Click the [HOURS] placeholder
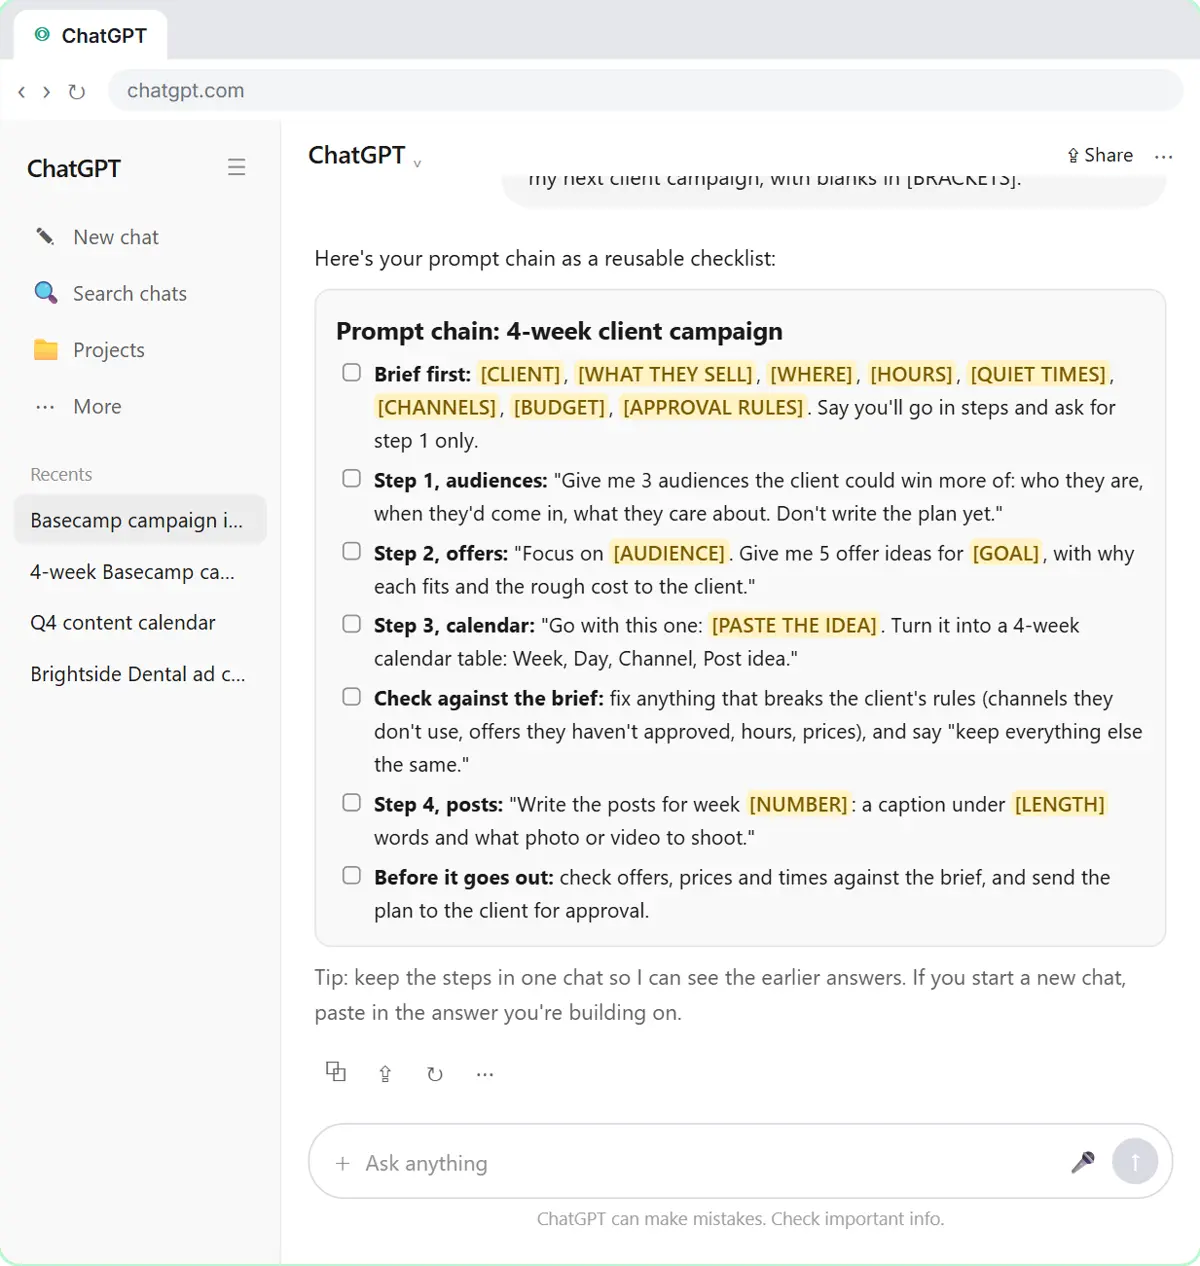The width and height of the screenshot is (1200, 1266). [911, 374]
